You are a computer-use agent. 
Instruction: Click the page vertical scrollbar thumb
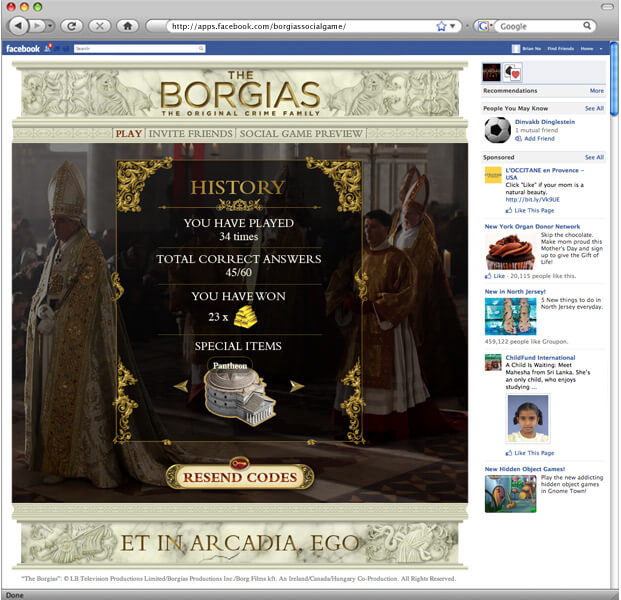coord(614,79)
